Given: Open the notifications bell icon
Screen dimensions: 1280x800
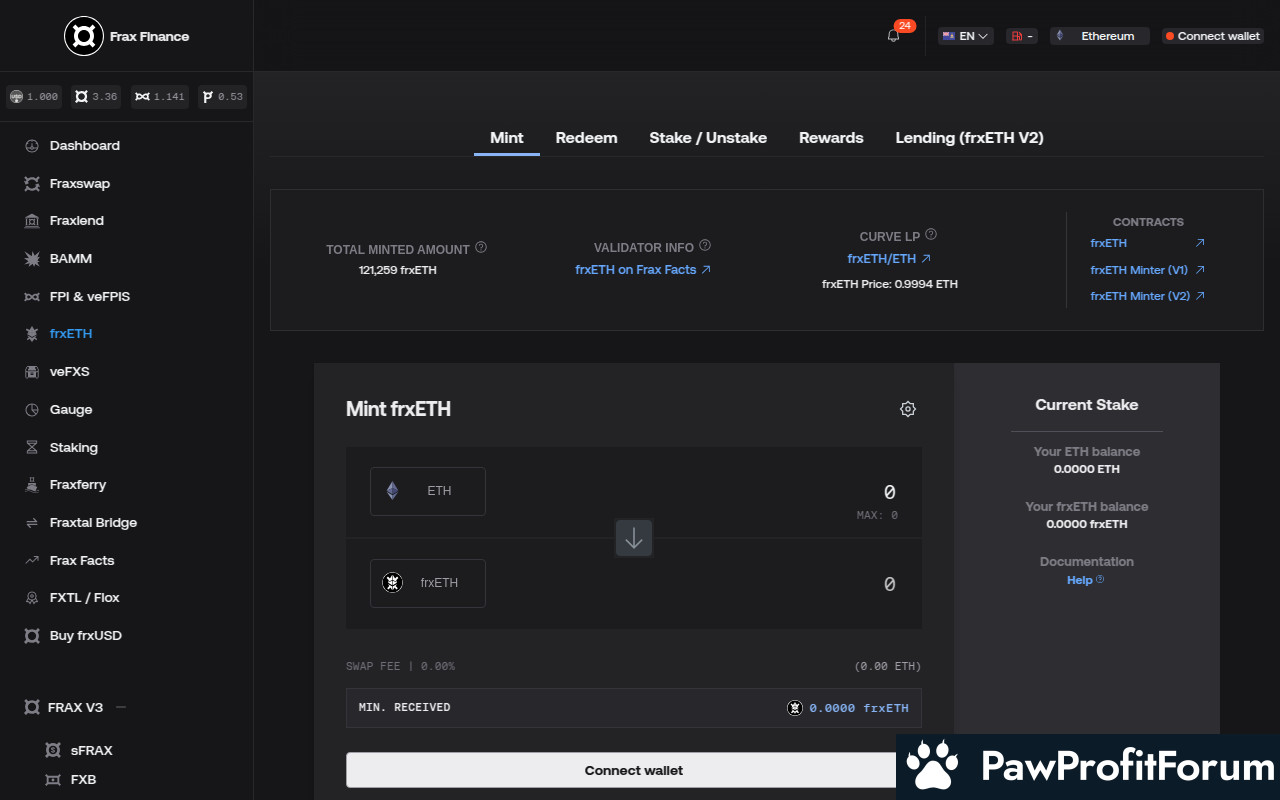Looking at the screenshot, I should [x=894, y=36].
